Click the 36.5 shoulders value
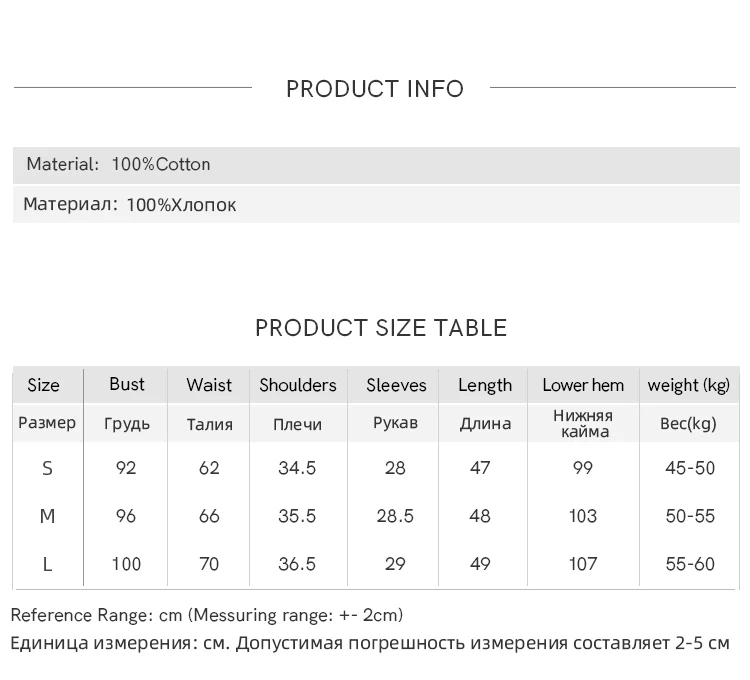Viewport: 750px width, 680px height. point(297,564)
